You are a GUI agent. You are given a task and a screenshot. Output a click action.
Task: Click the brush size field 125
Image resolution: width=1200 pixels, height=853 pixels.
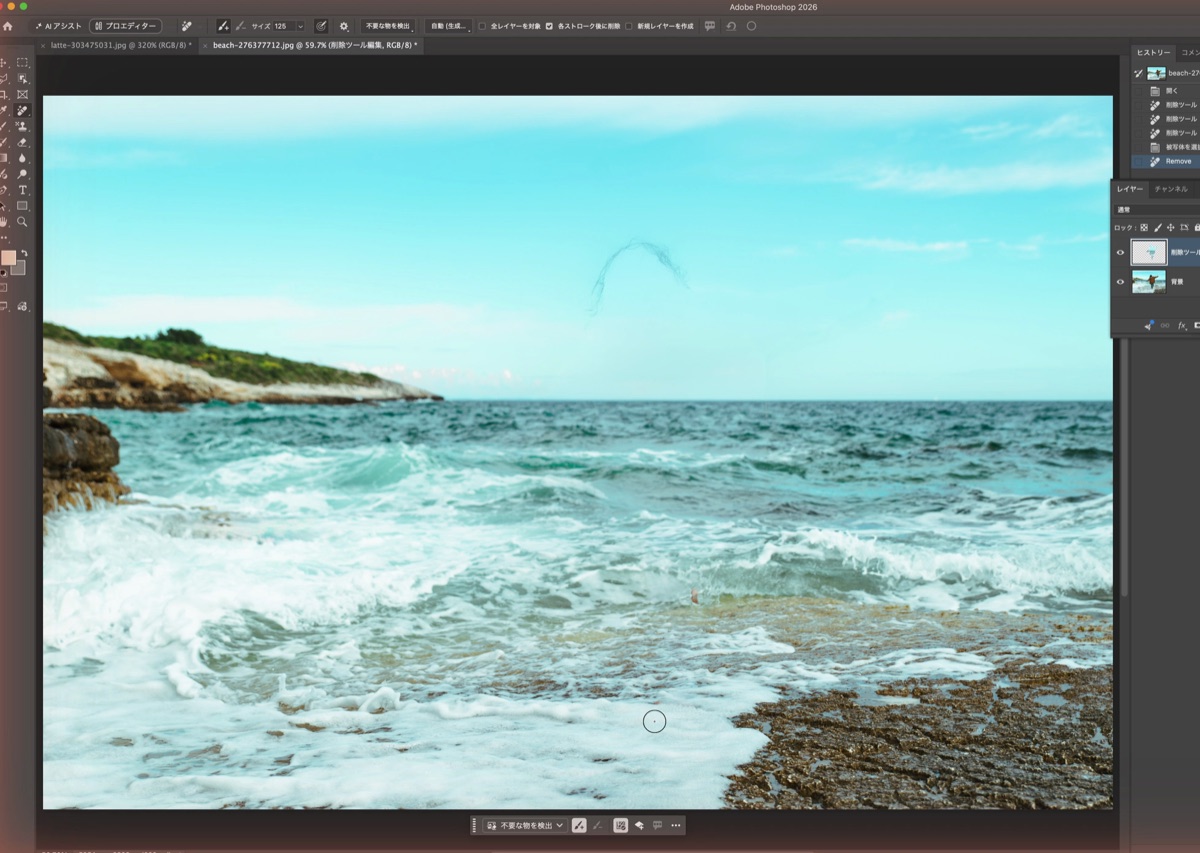283,26
